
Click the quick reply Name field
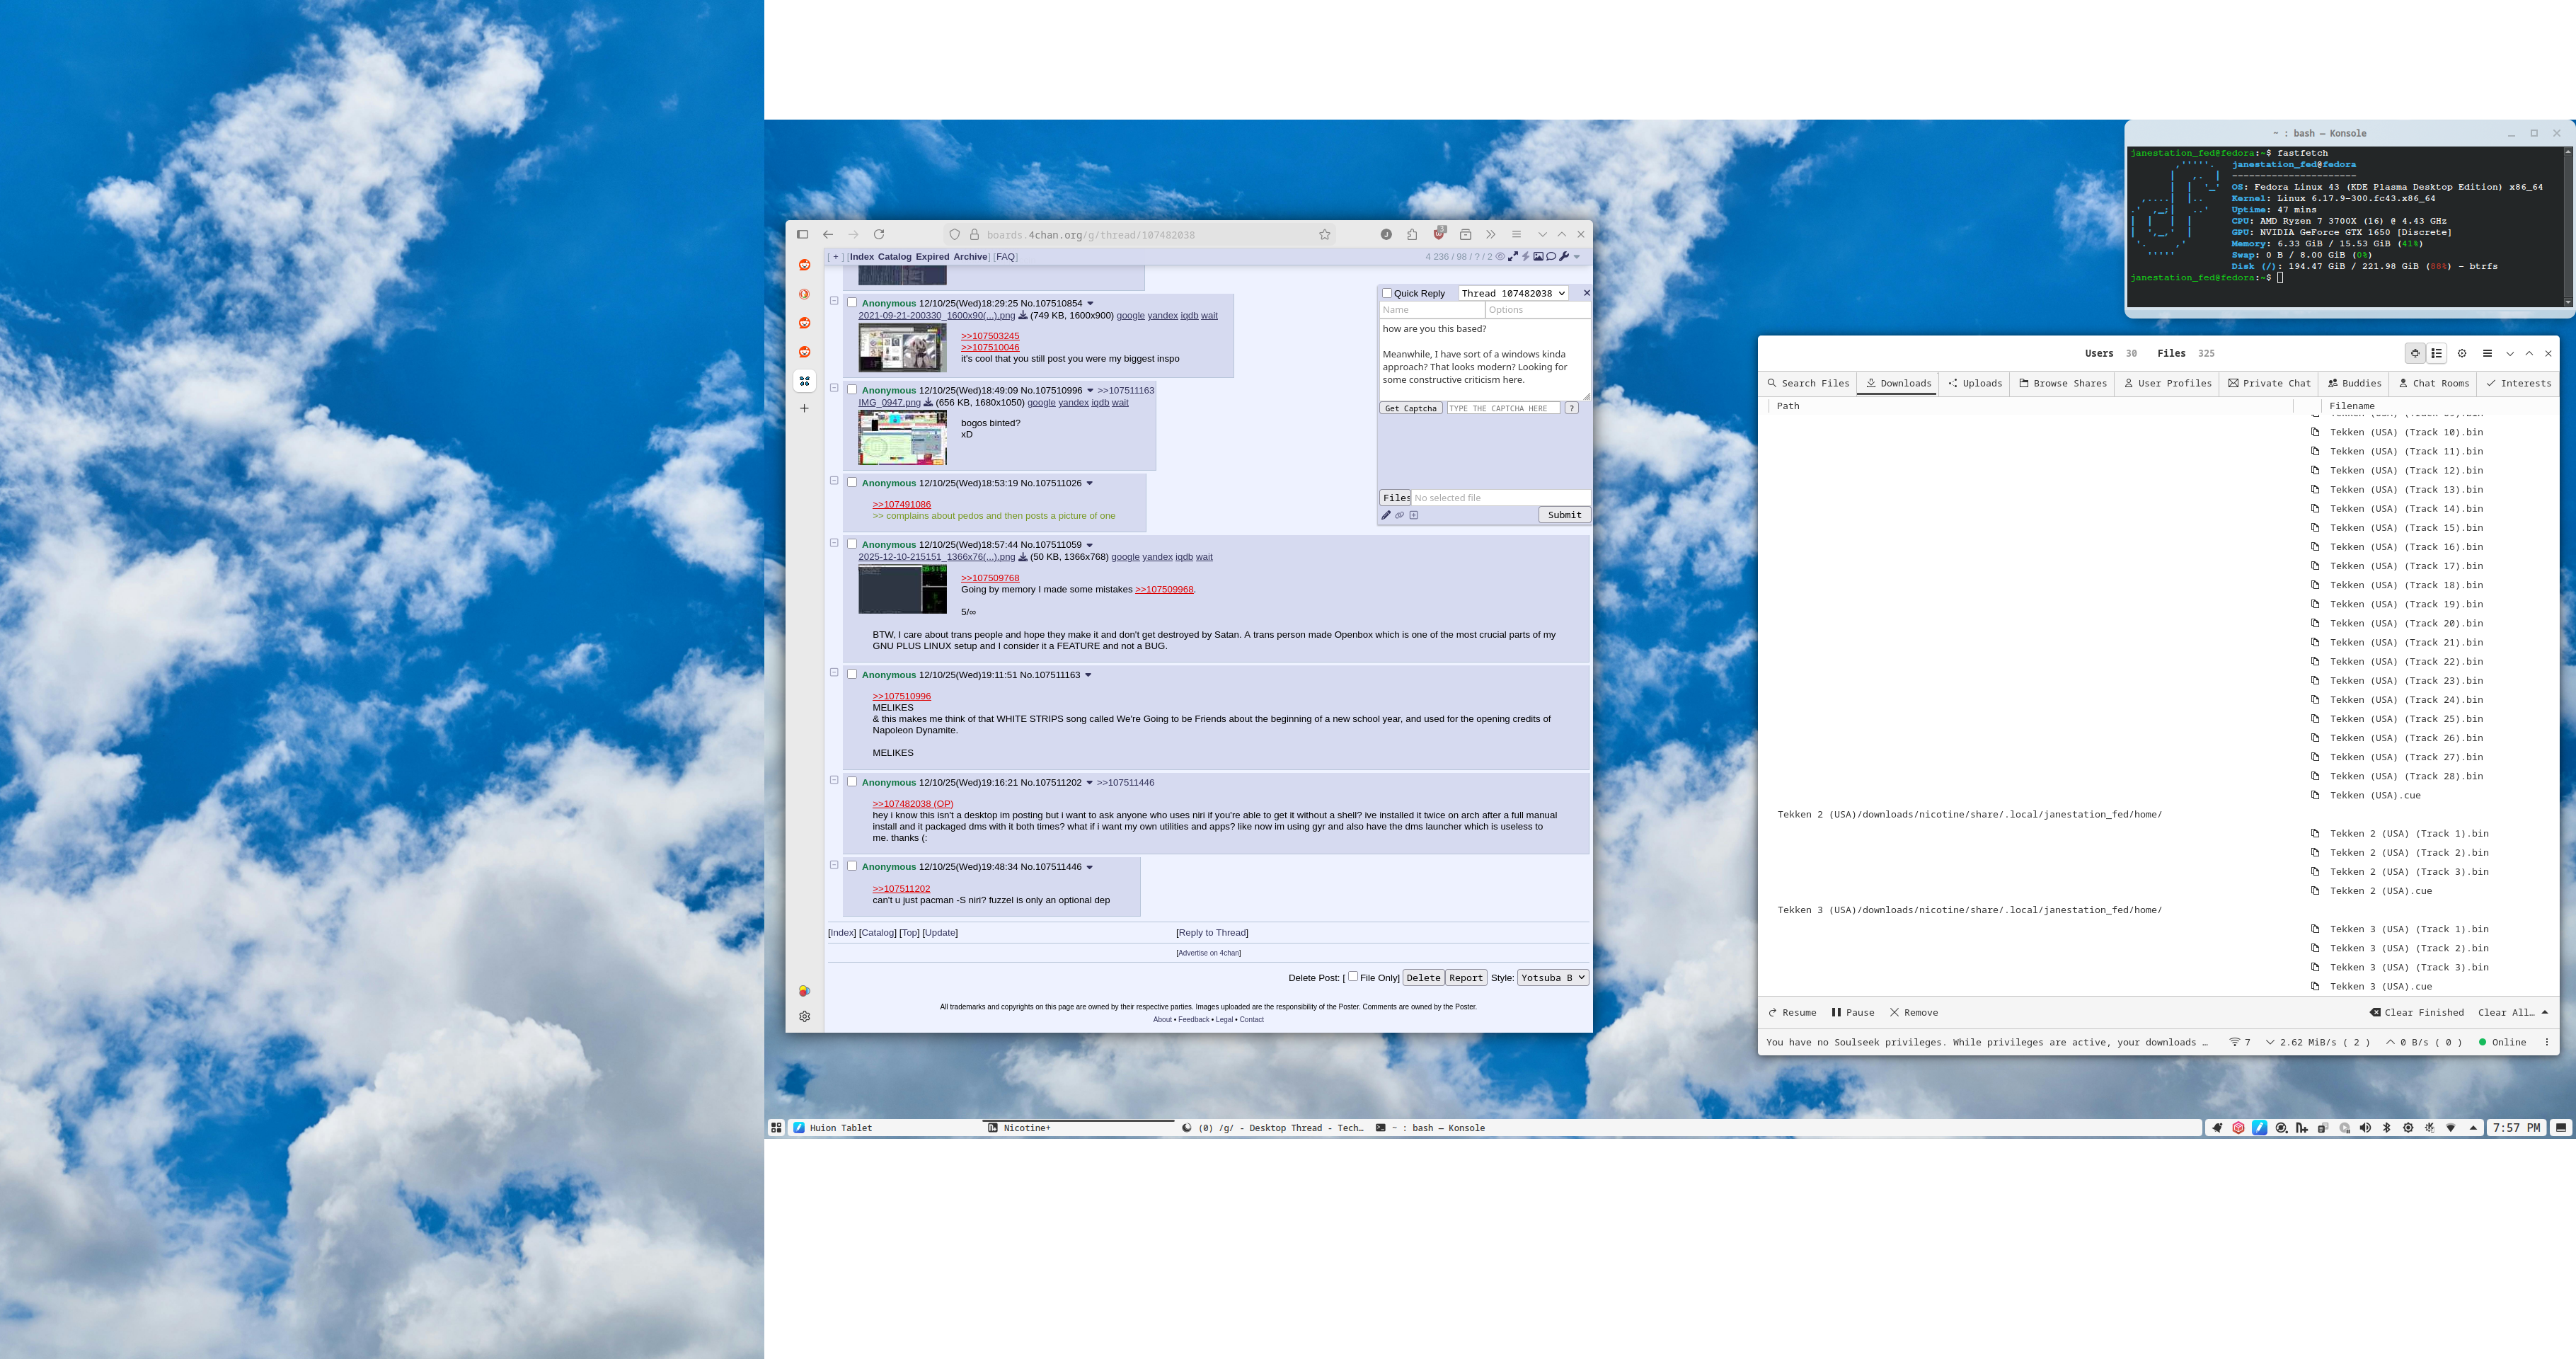[1431, 310]
